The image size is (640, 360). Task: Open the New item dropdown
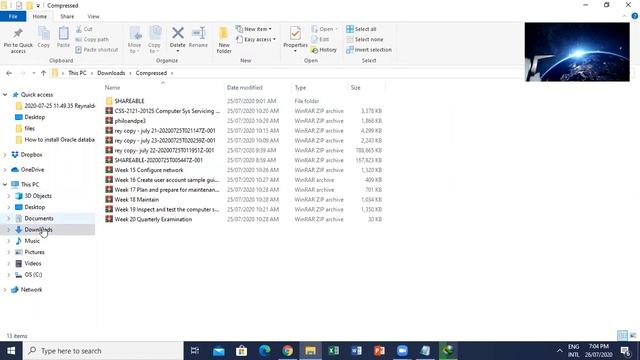point(253,29)
